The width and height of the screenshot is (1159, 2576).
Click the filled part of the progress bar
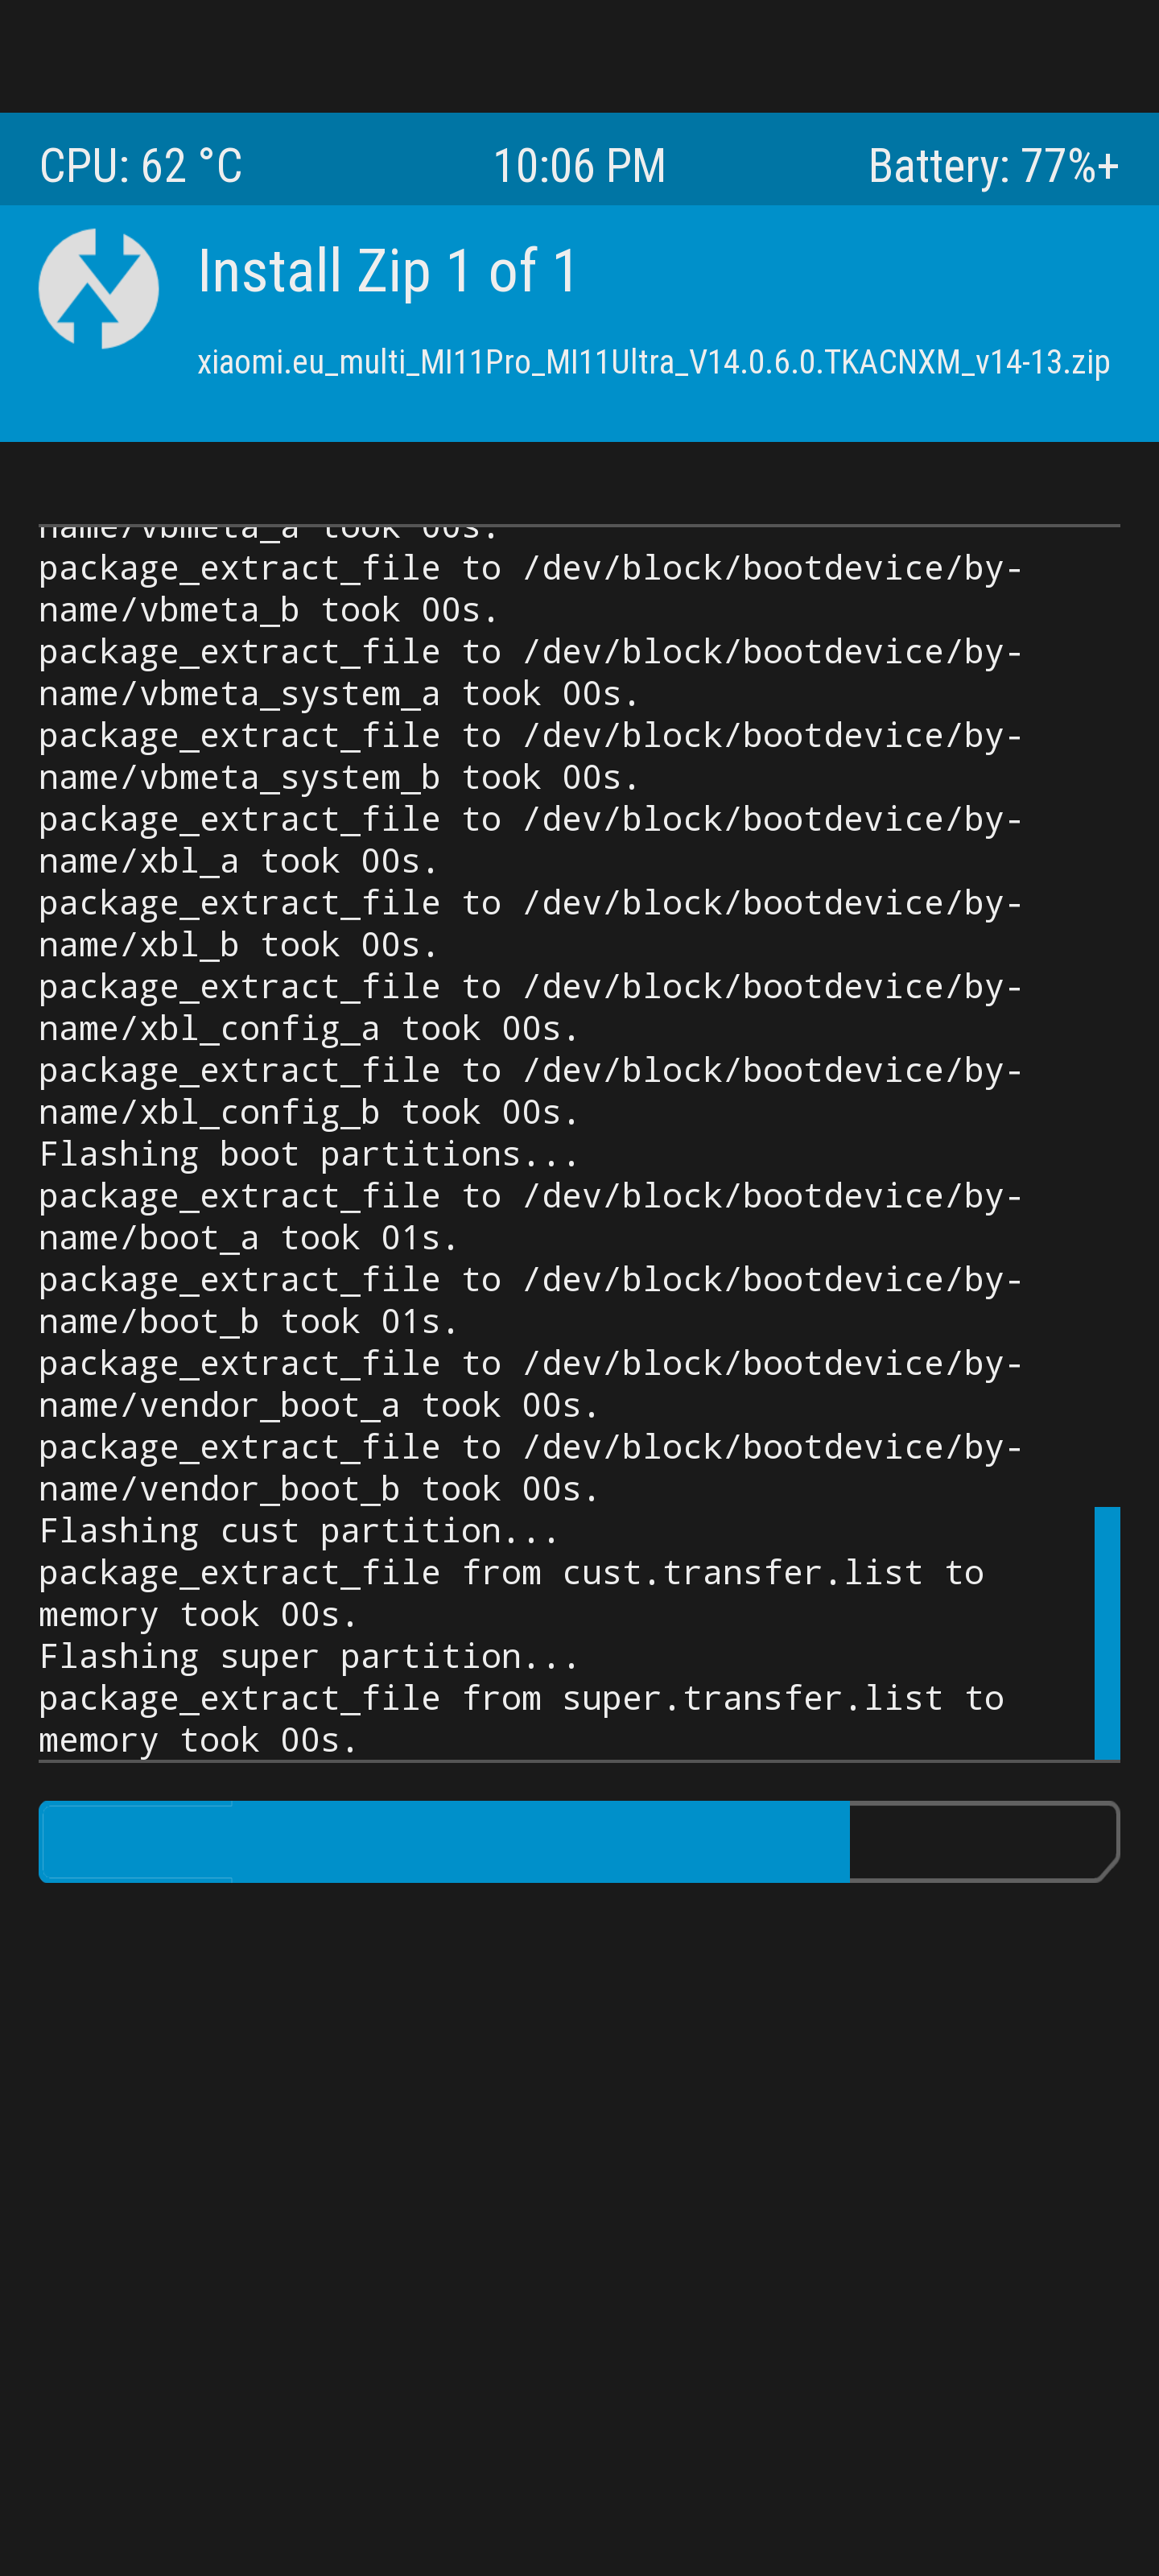tap(445, 1841)
